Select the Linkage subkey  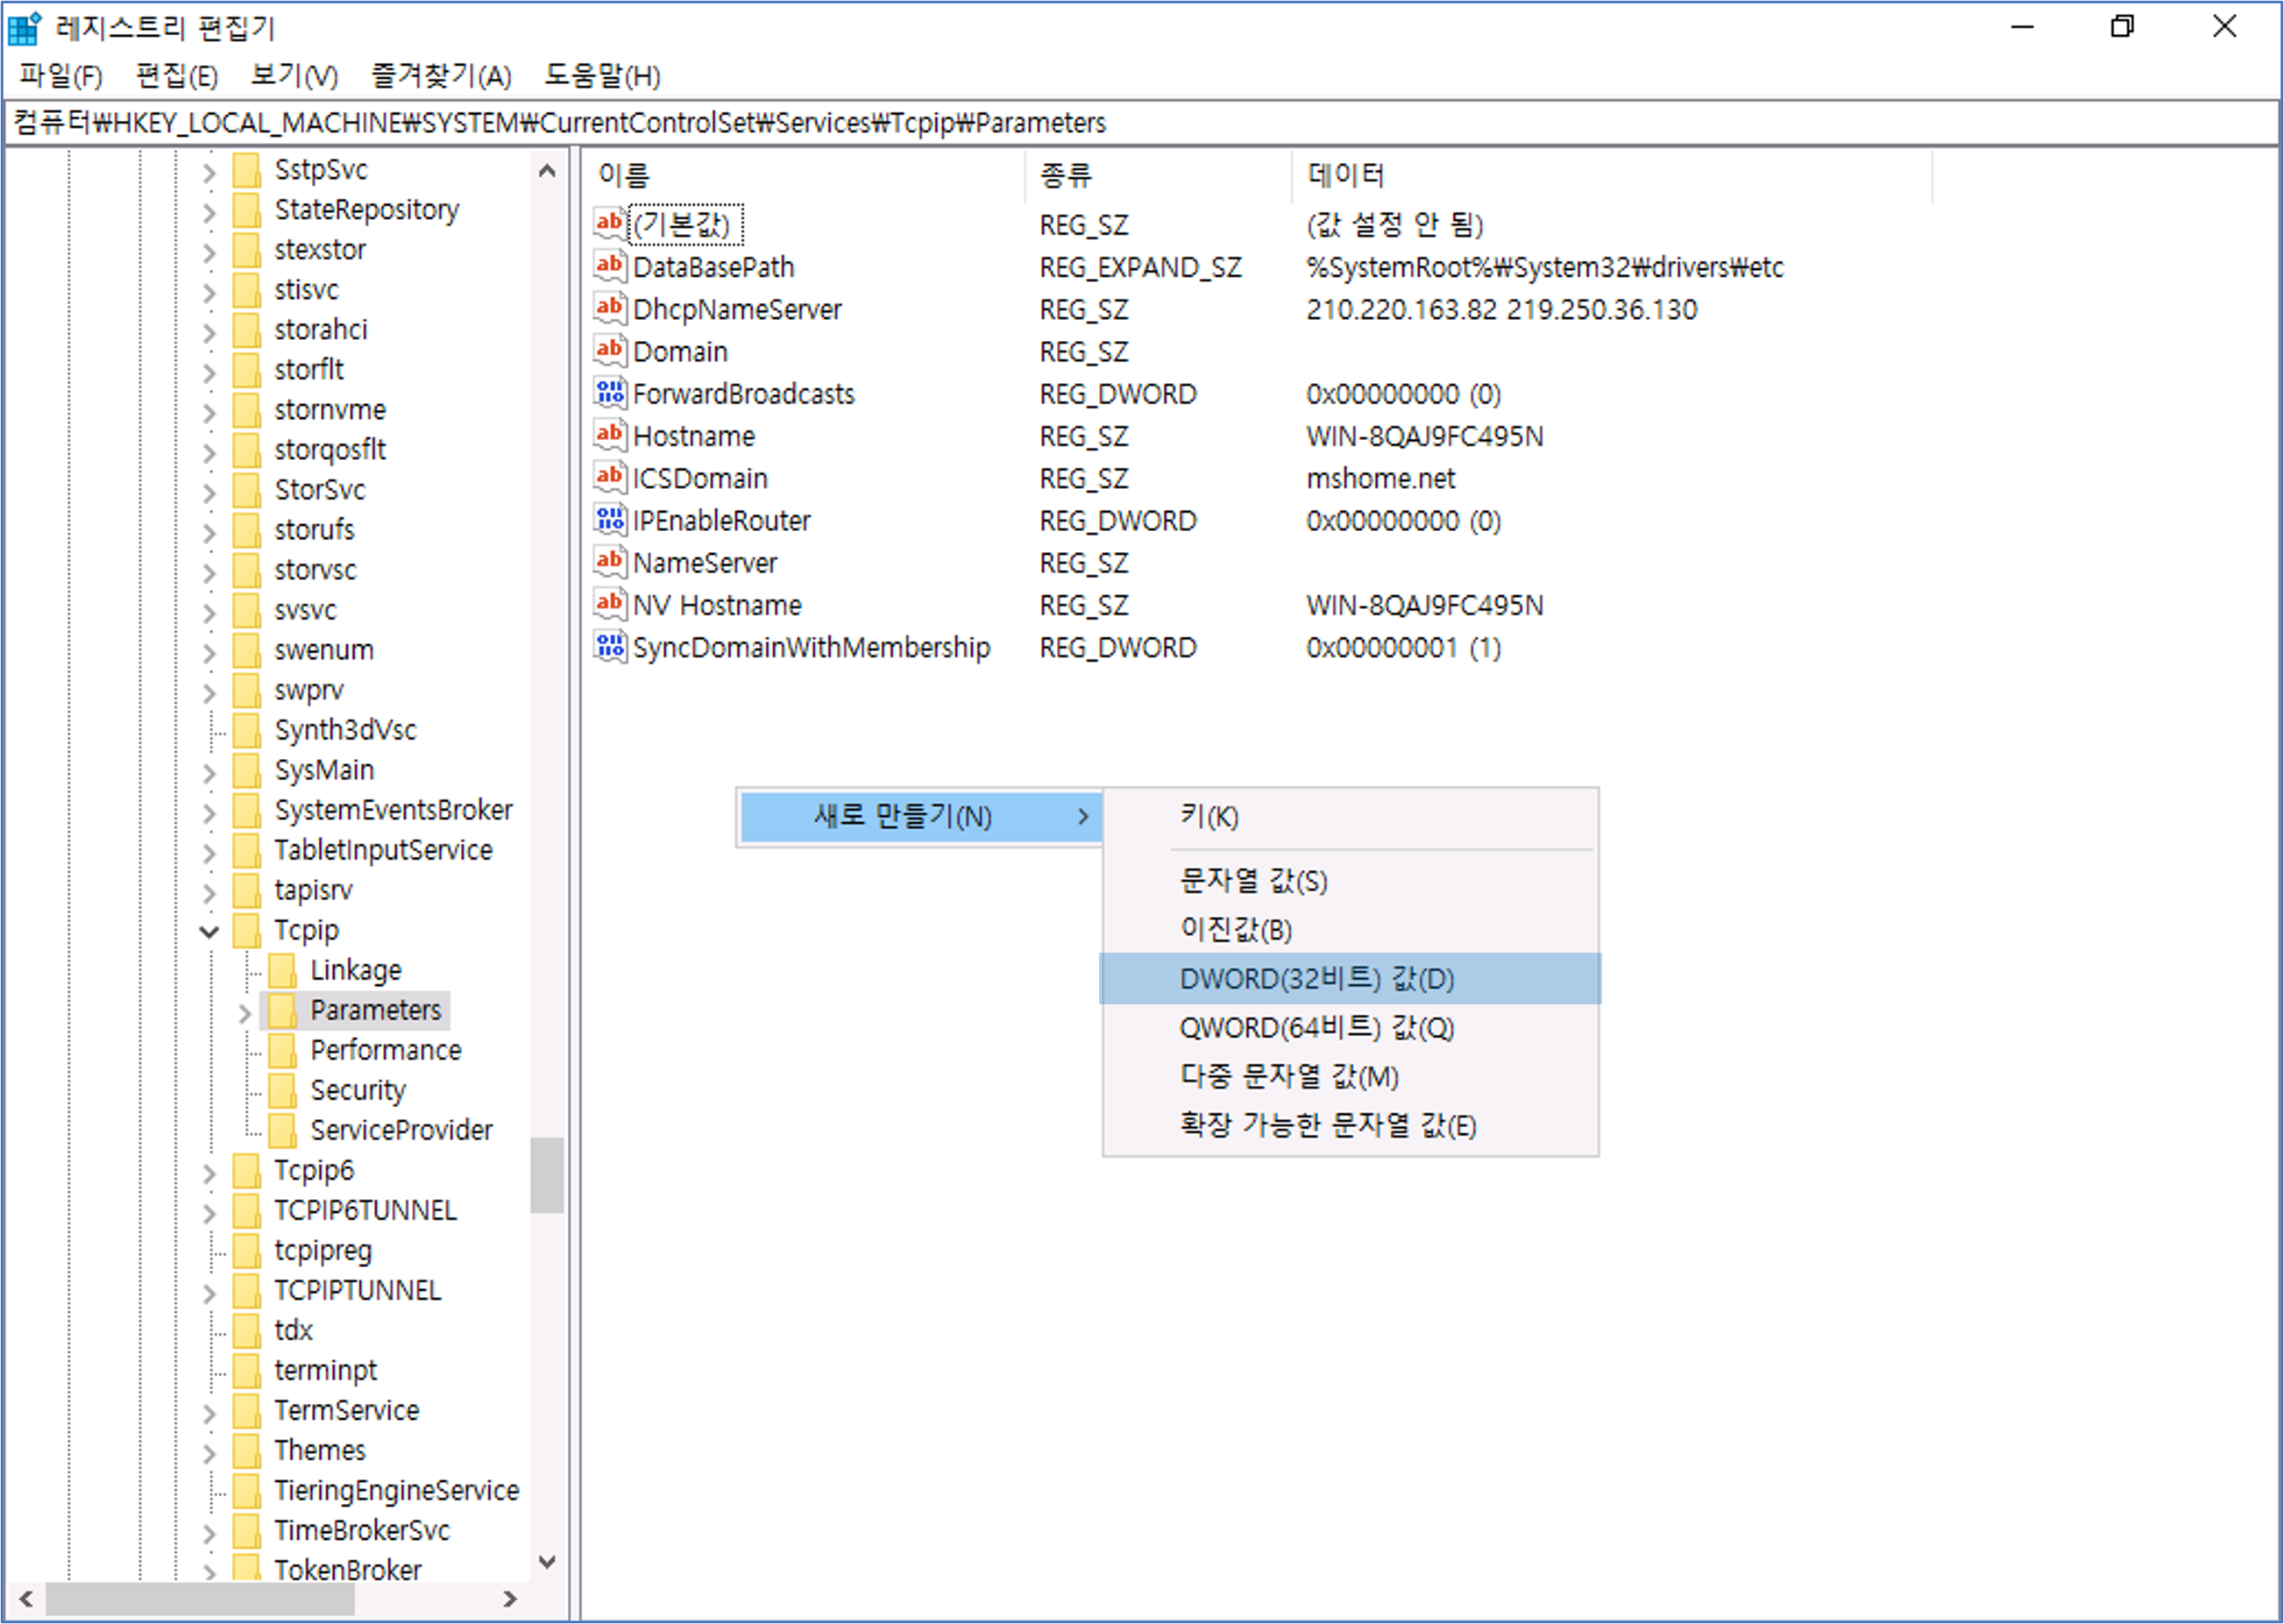coord(355,970)
